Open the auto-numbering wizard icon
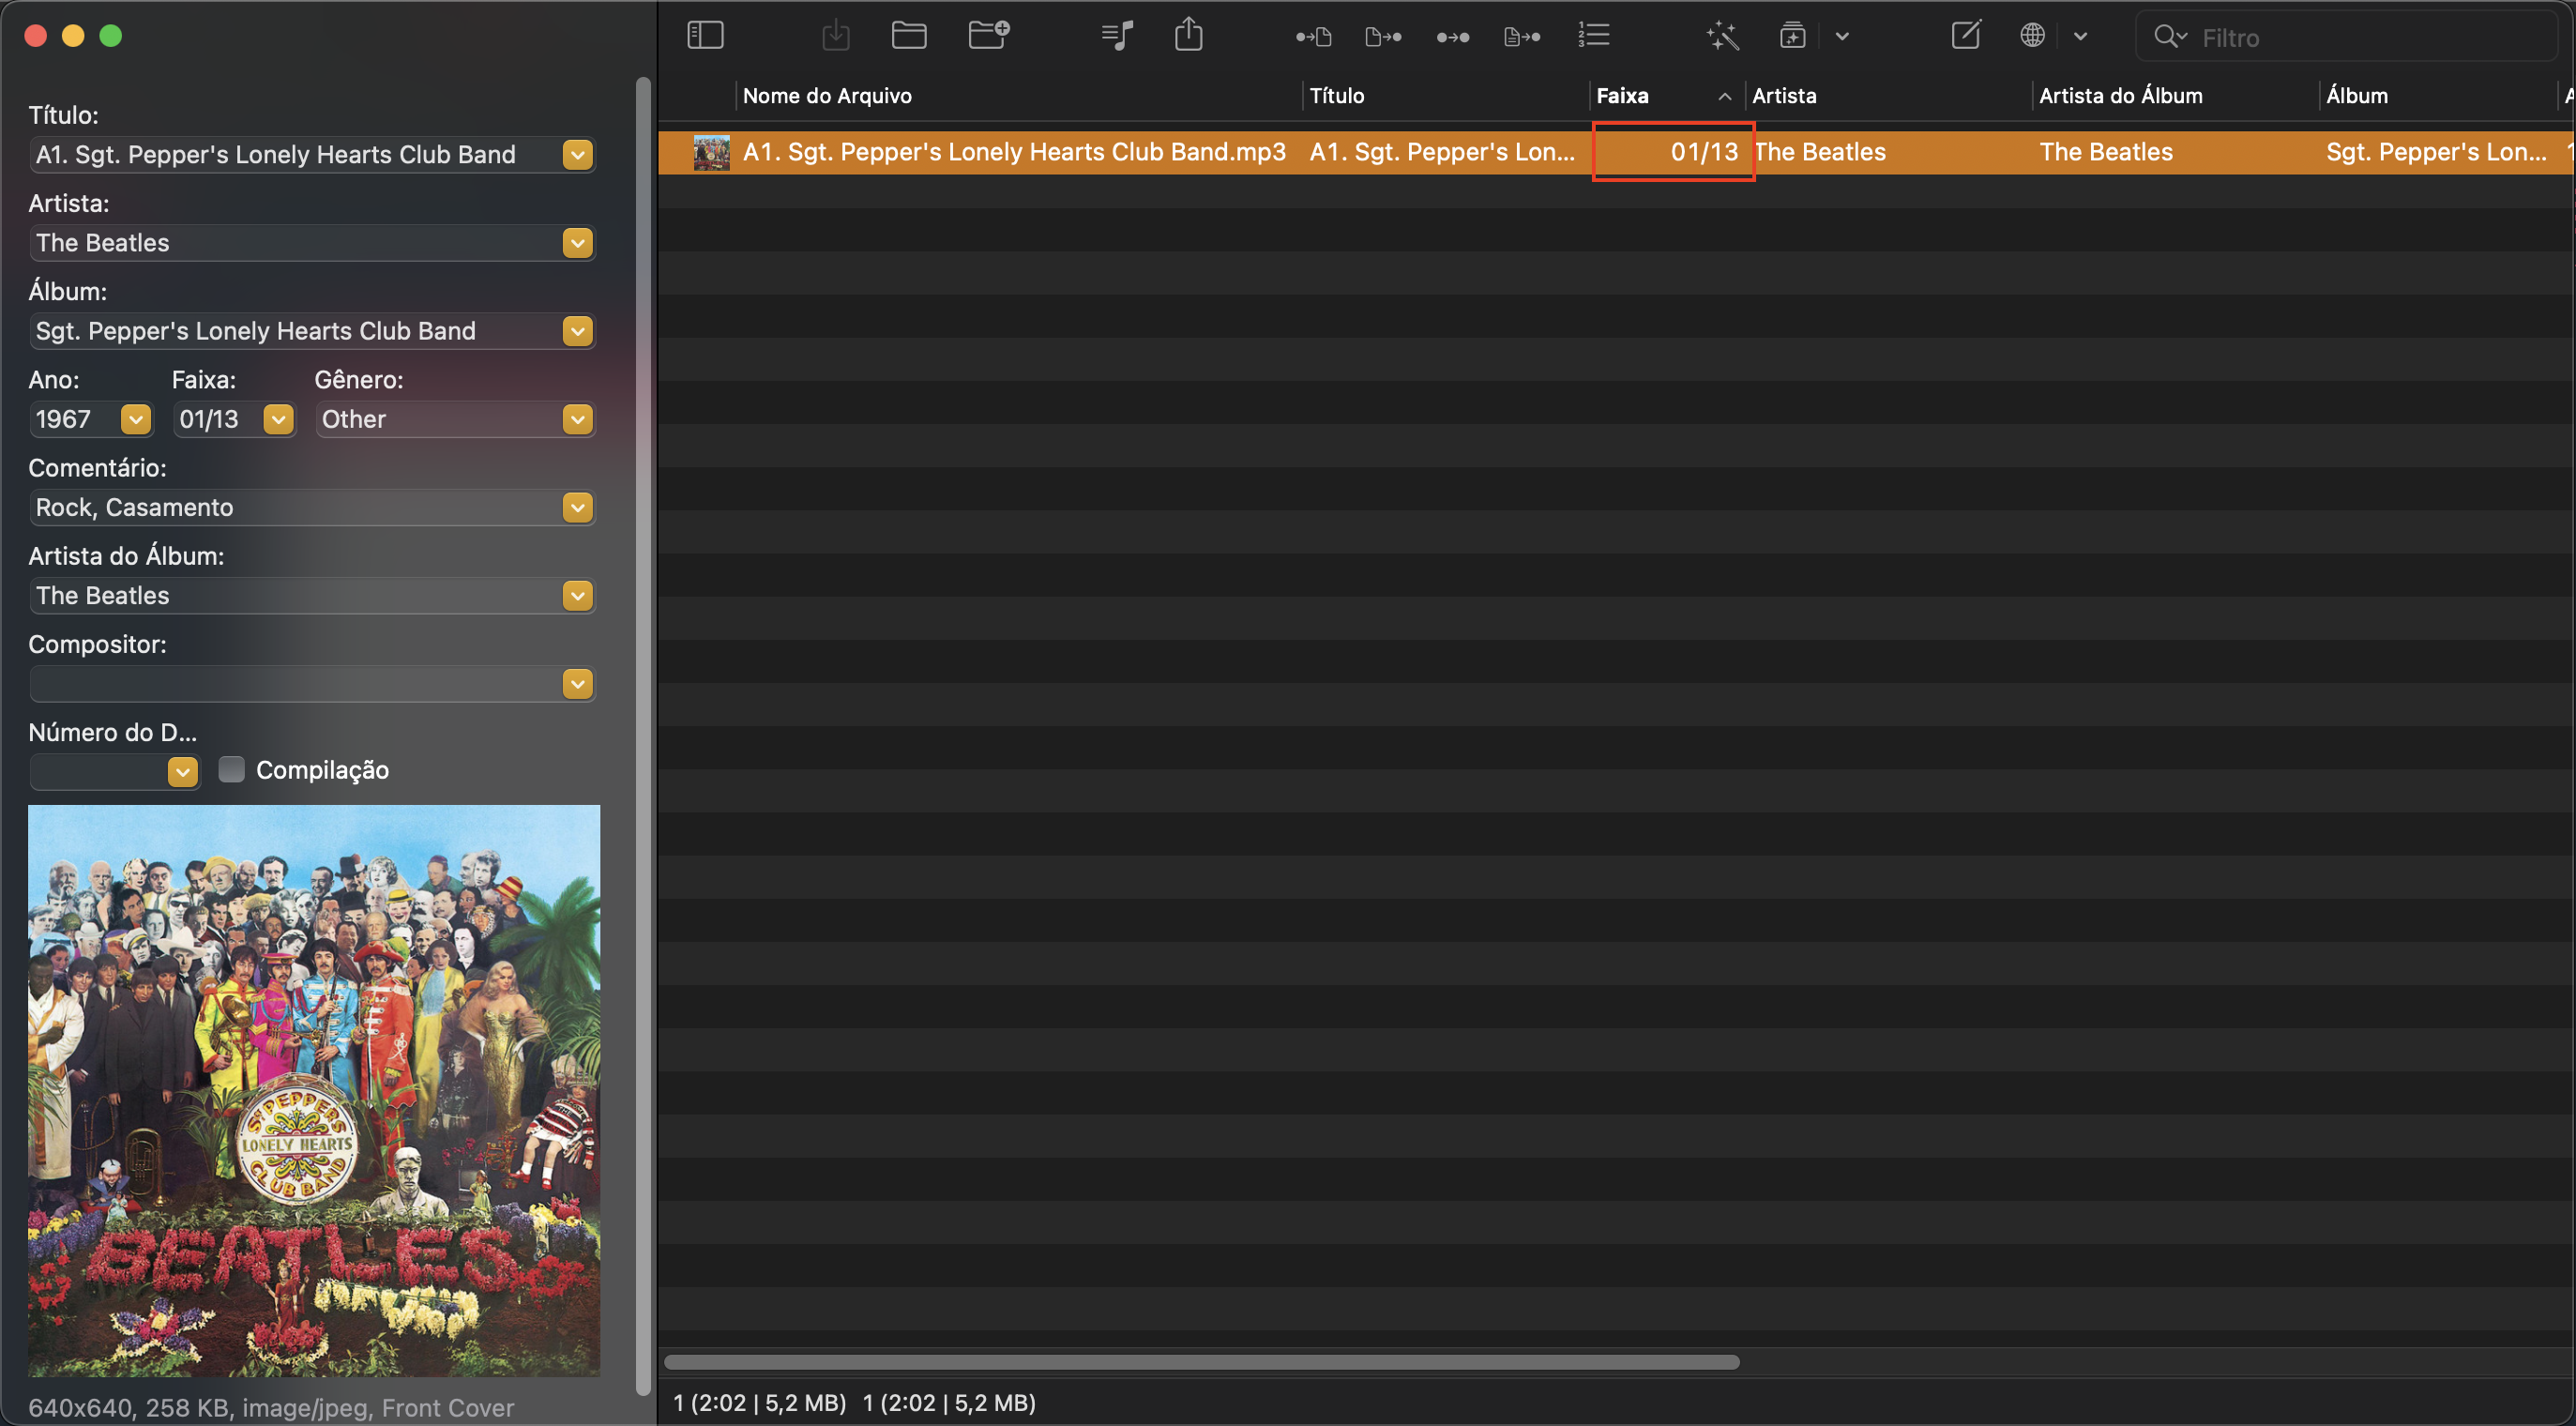Screen dimensions: 2576x1426 coord(1593,36)
